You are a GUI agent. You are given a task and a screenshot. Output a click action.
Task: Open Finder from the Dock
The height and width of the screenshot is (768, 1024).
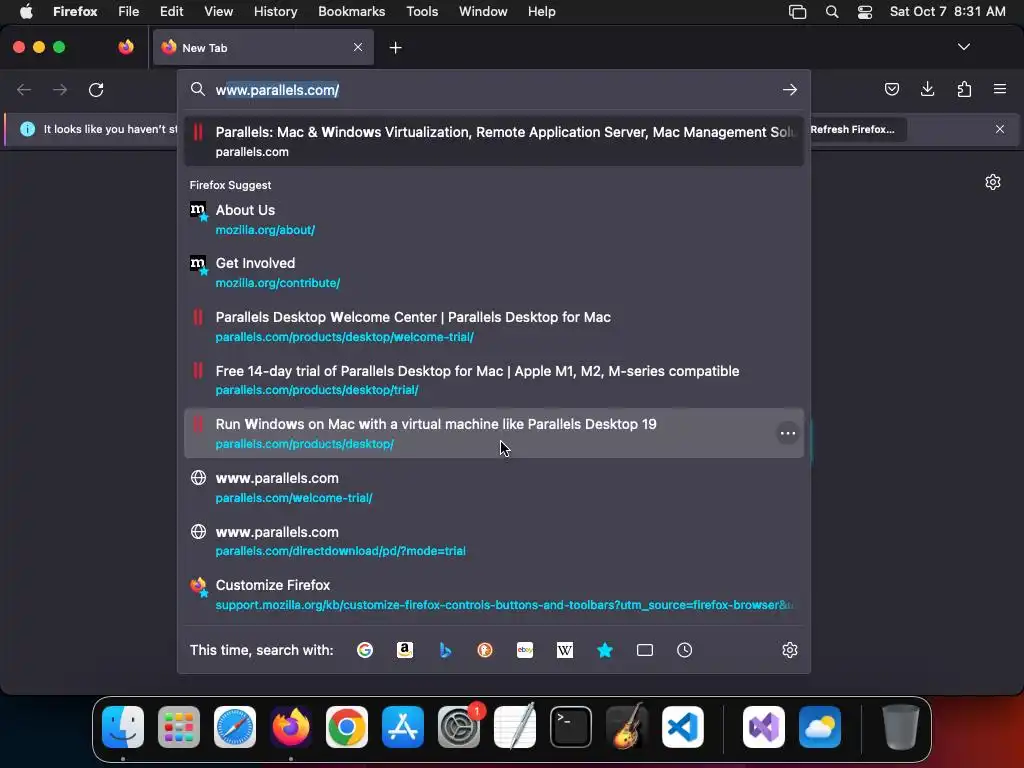123,726
